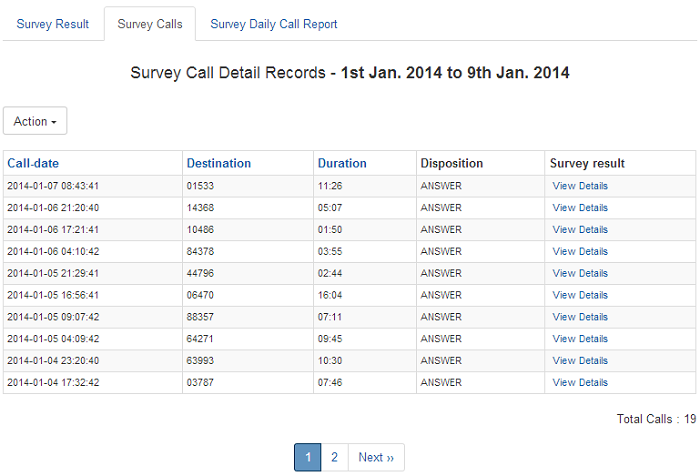Viewport: 700px width, 476px height.
Task: View Details for call to 03787
Action: [580, 383]
